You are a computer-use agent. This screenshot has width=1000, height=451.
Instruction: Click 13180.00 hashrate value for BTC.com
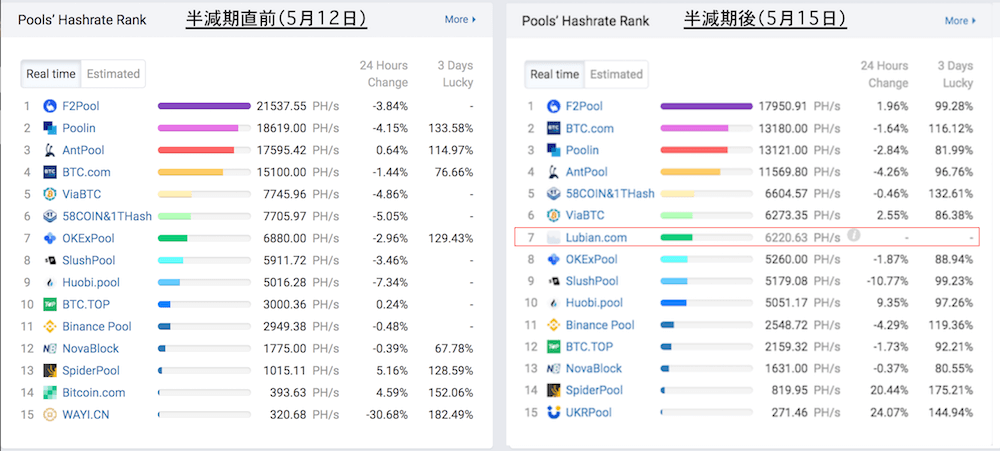[784, 128]
